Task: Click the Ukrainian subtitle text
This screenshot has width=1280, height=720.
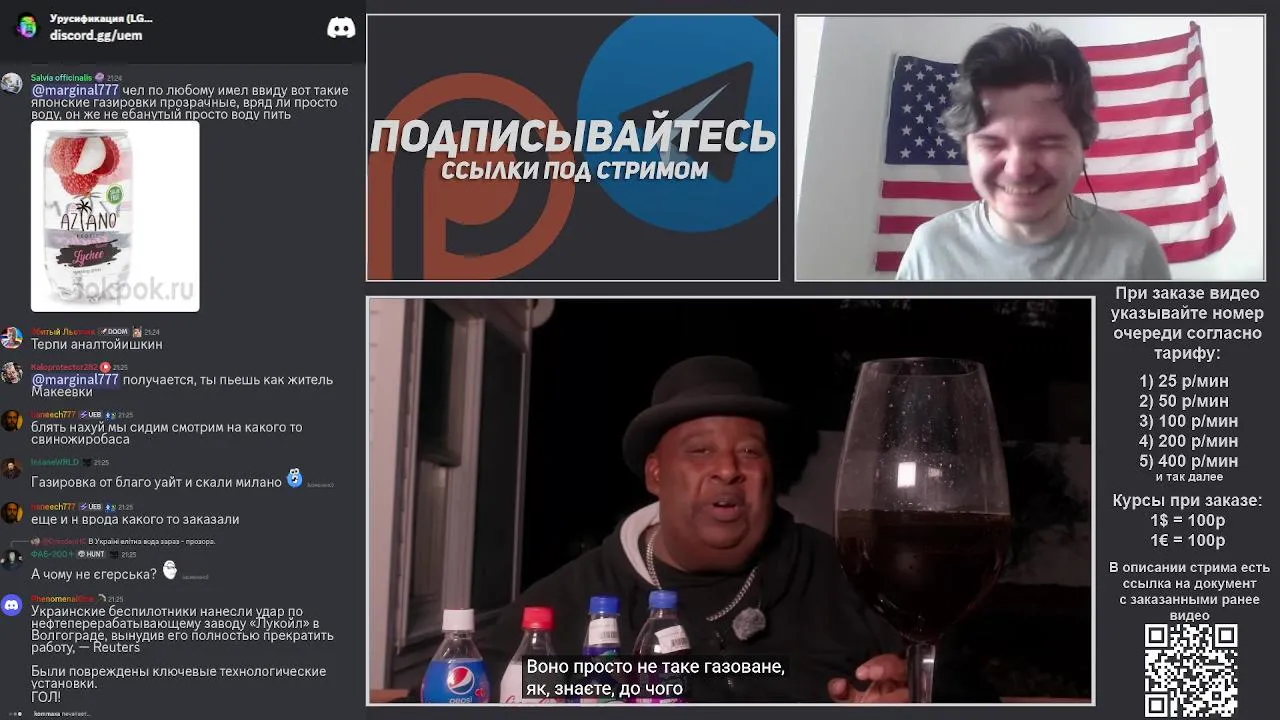Action: 655,677
